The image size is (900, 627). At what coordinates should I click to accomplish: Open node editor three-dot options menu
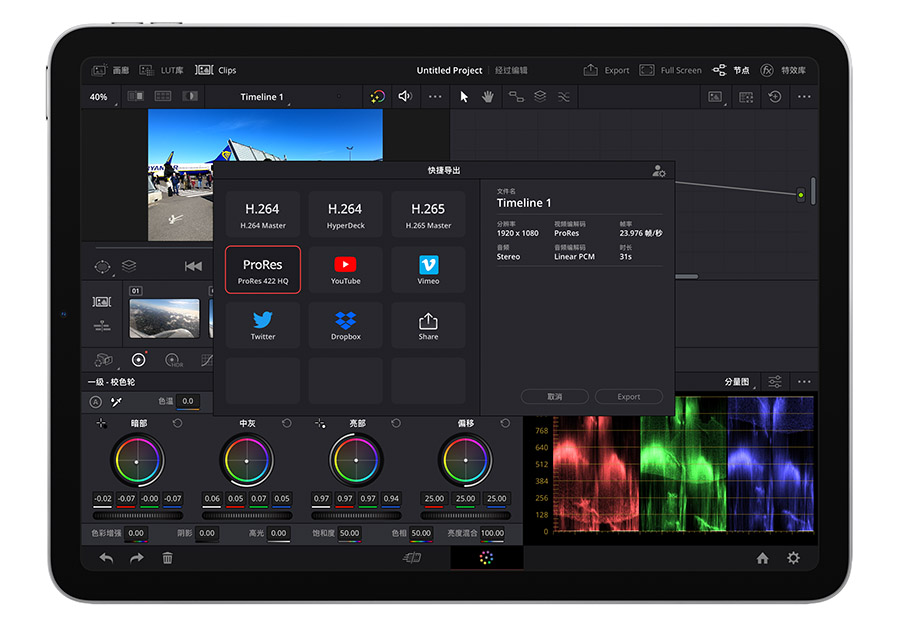pos(804,96)
